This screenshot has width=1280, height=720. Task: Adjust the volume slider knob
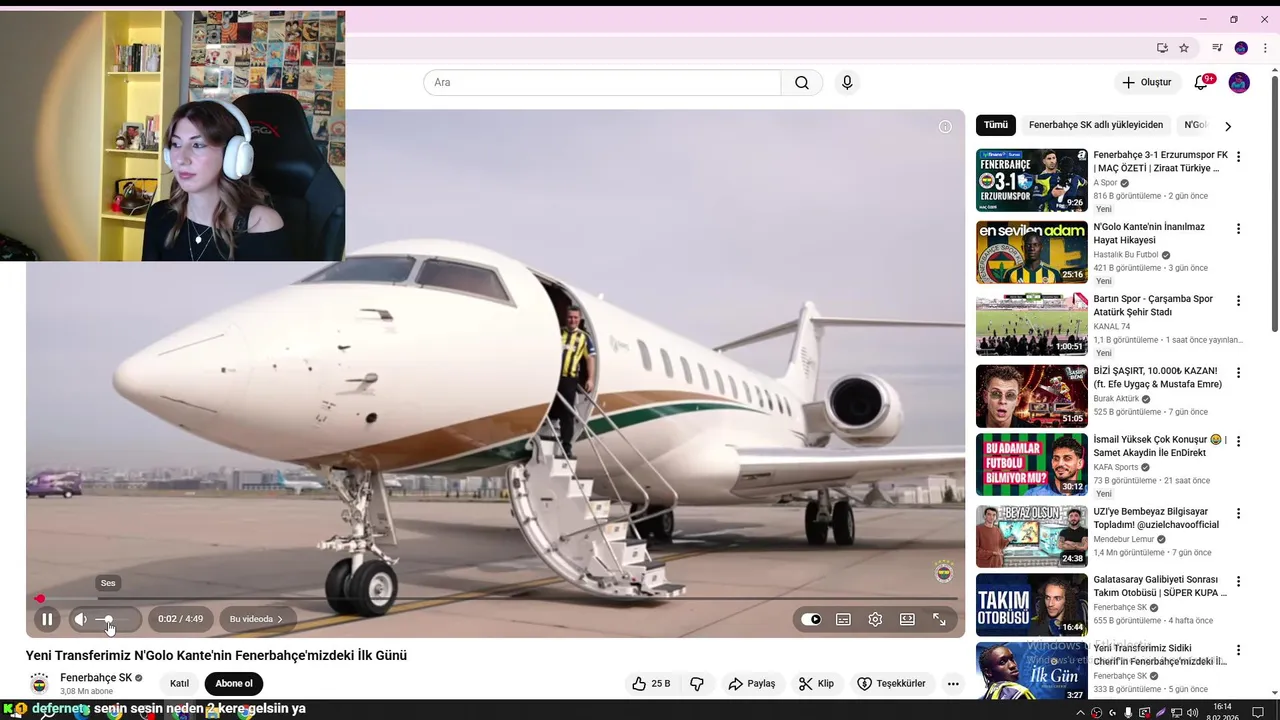coord(109,620)
